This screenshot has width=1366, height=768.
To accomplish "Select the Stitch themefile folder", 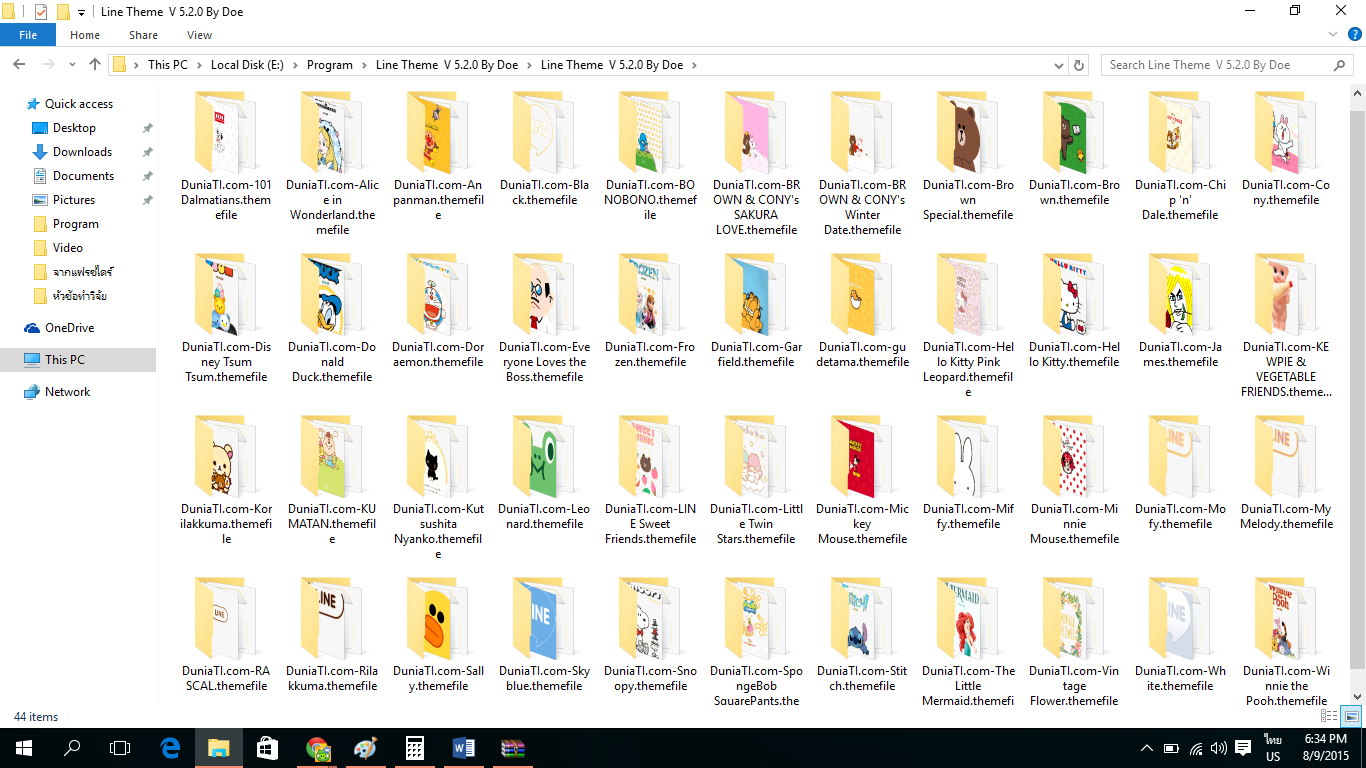I will pyautogui.click(x=863, y=635).
